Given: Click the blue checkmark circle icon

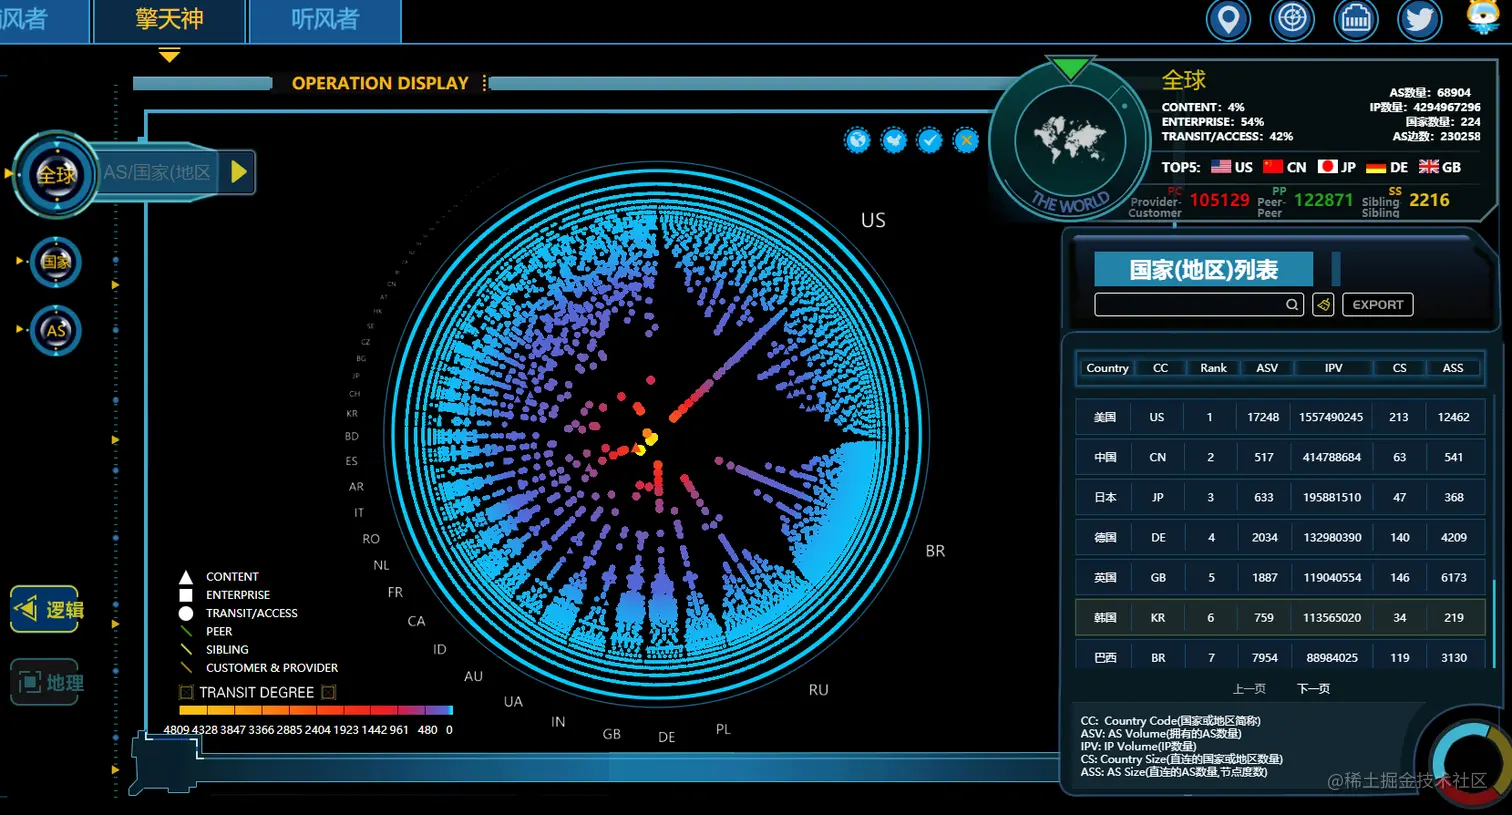Looking at the screenshot, I should (x=930, y=141).
